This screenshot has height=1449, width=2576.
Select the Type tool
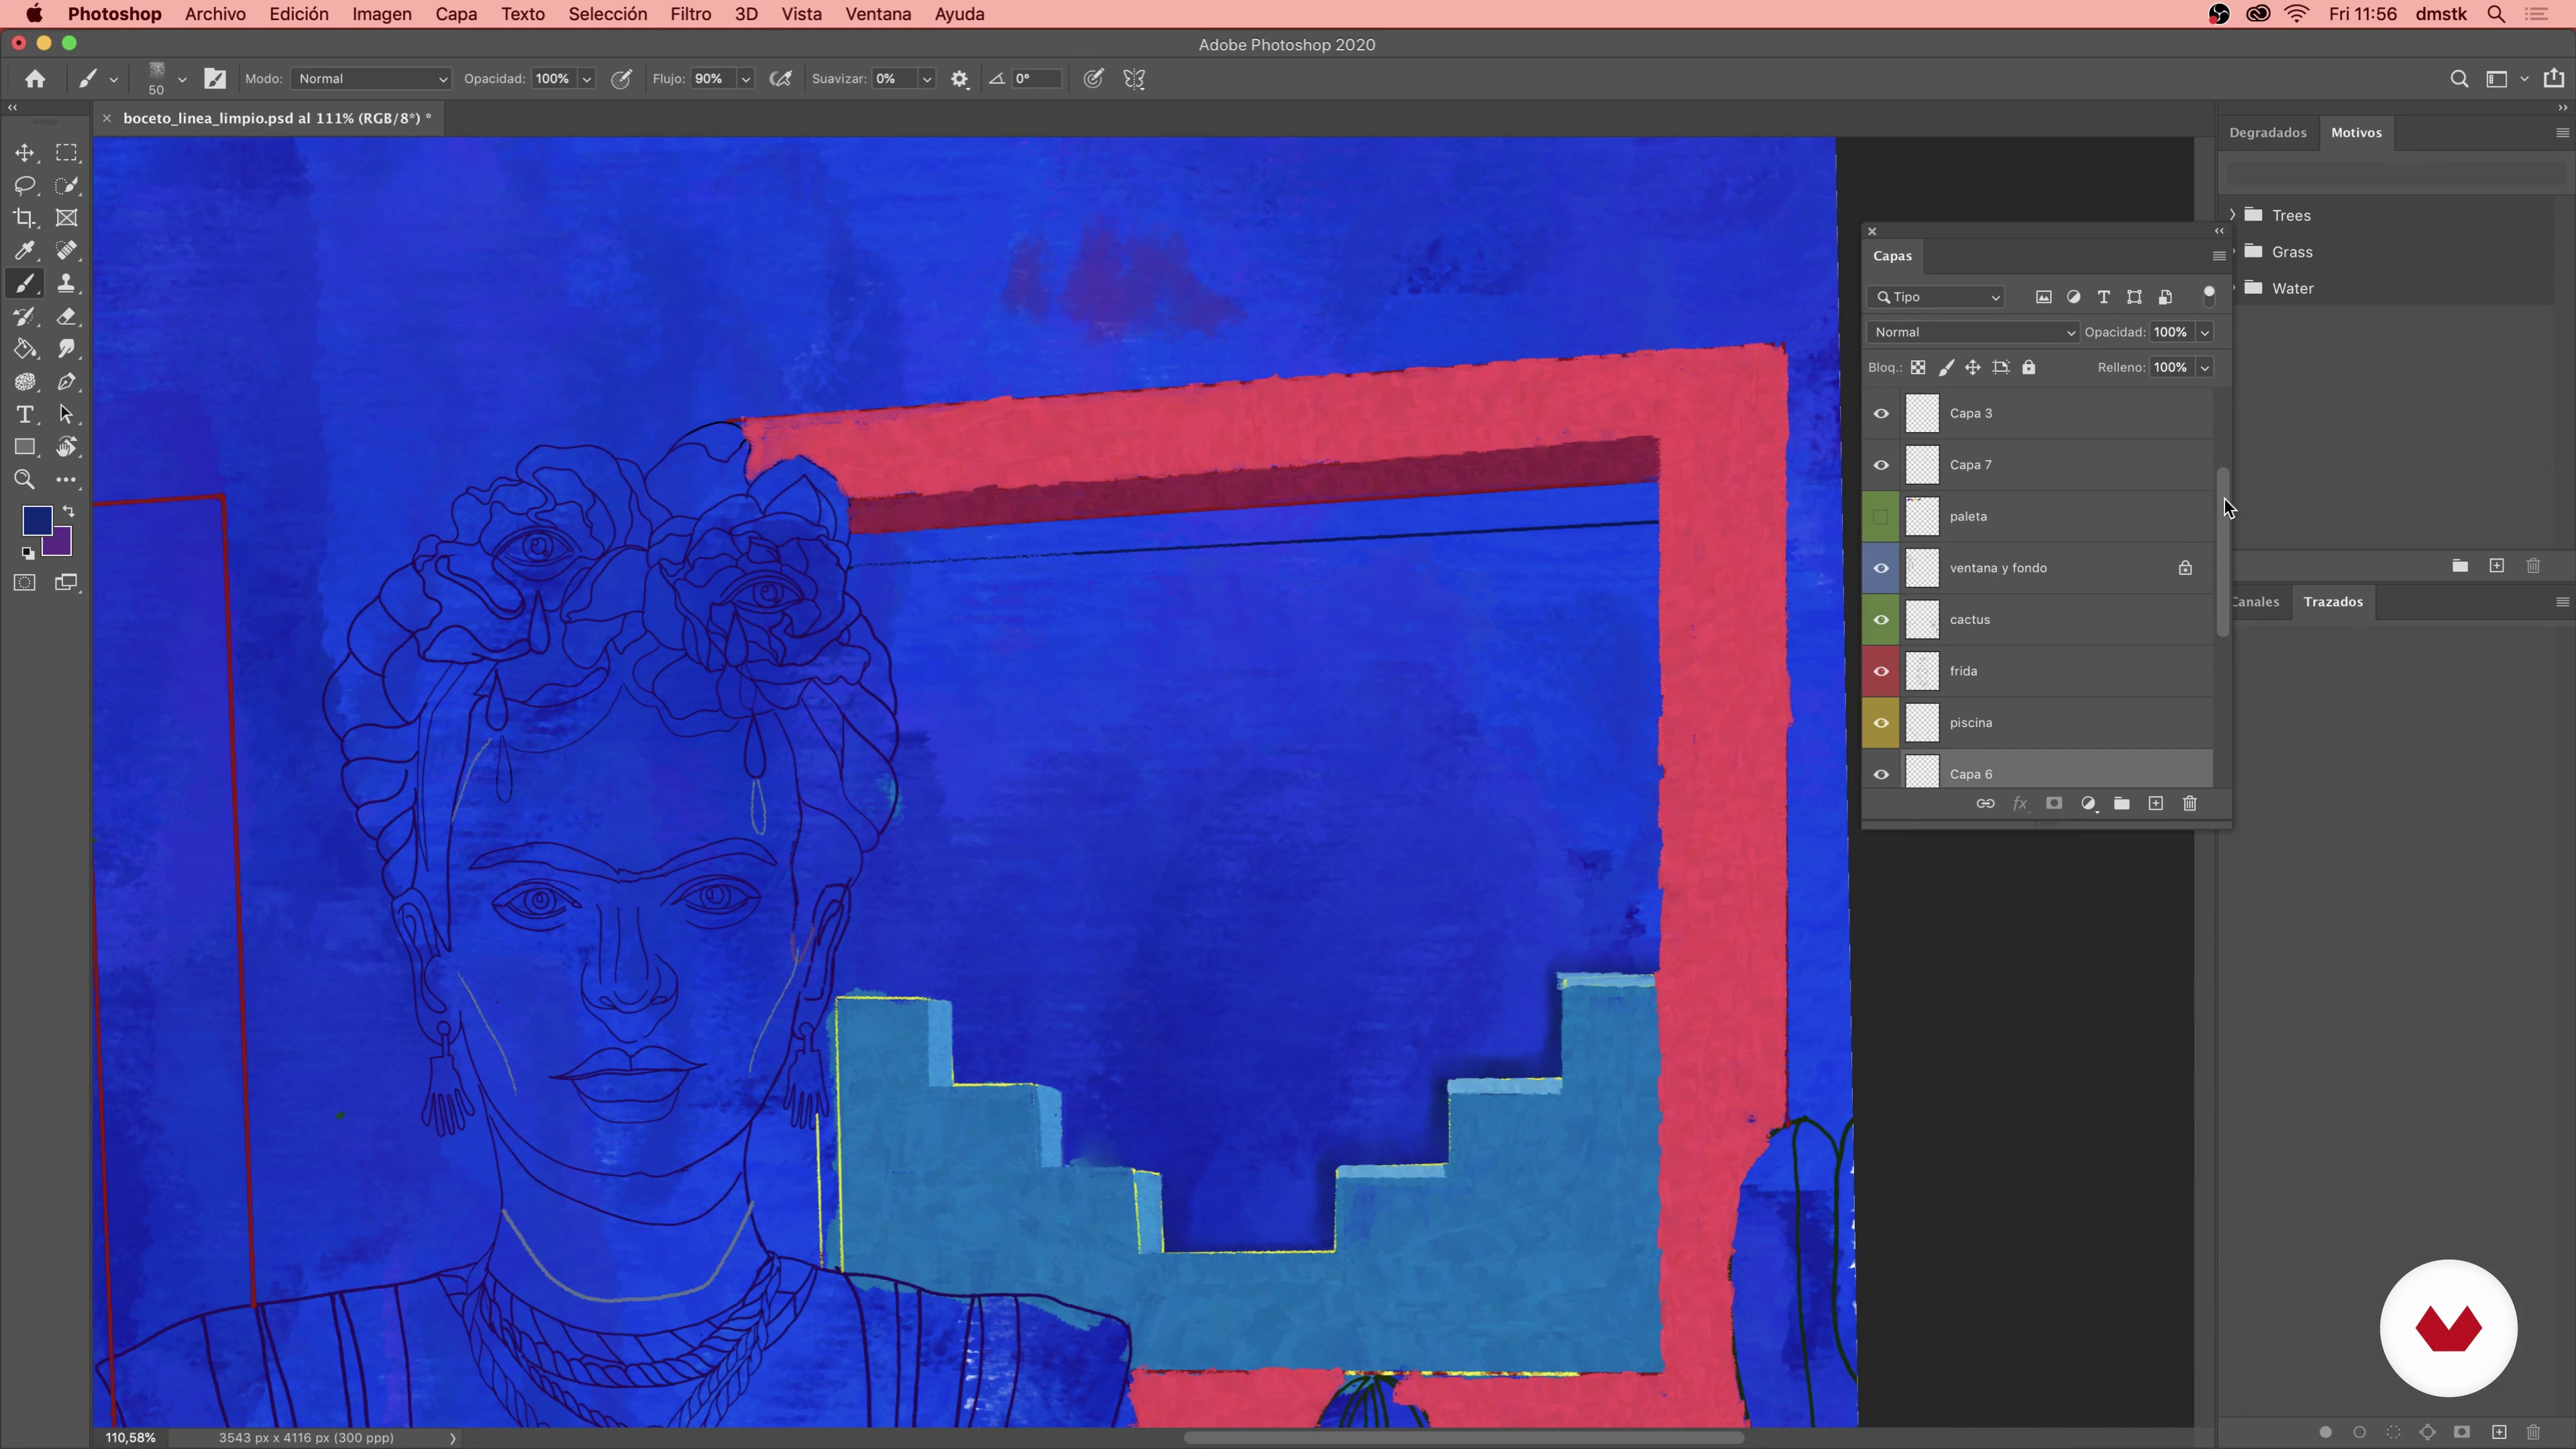click(25, 414)
